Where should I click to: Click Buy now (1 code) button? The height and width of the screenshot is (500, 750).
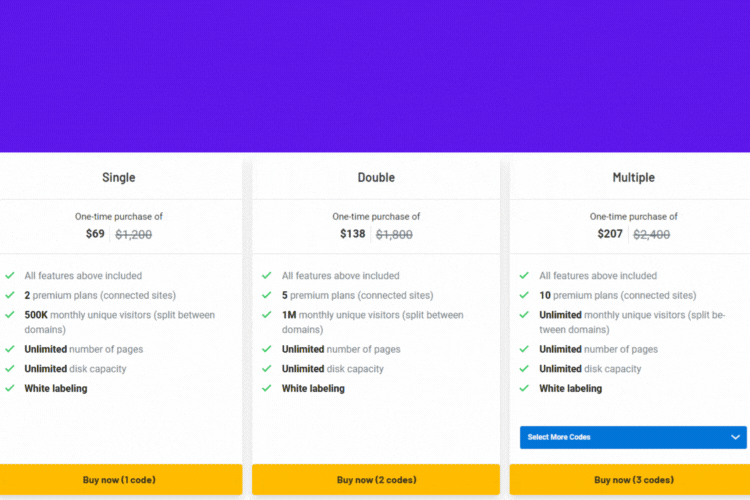click(x=121, y=479)
